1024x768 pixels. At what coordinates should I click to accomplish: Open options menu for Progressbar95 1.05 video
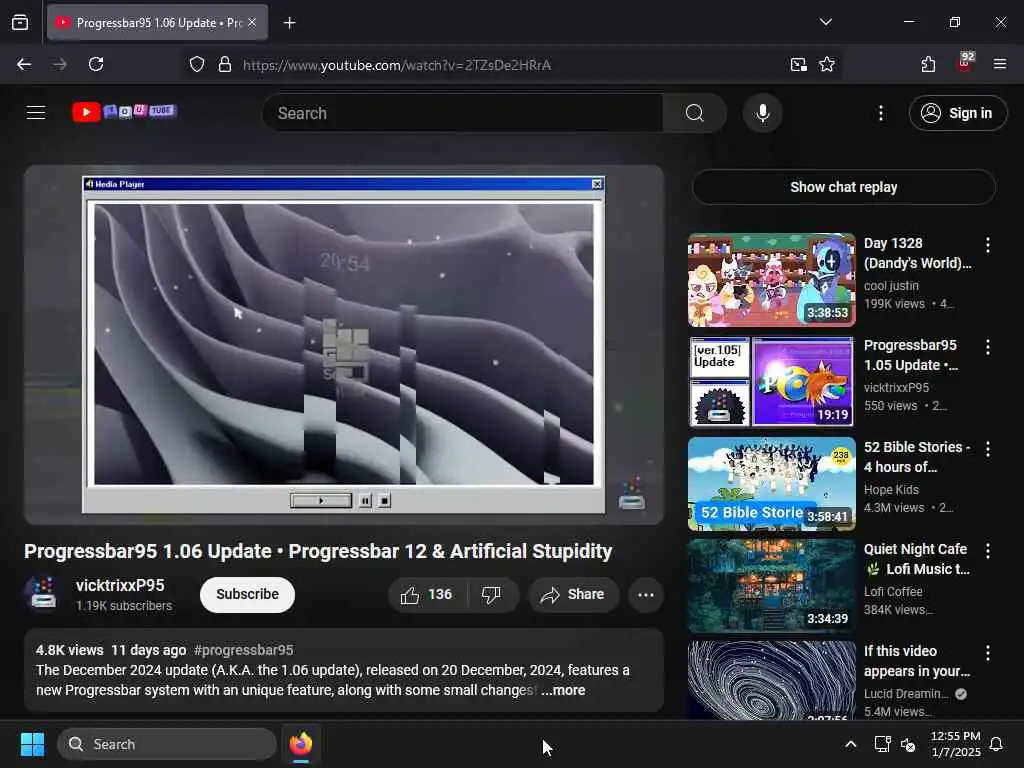click(987, 347)
